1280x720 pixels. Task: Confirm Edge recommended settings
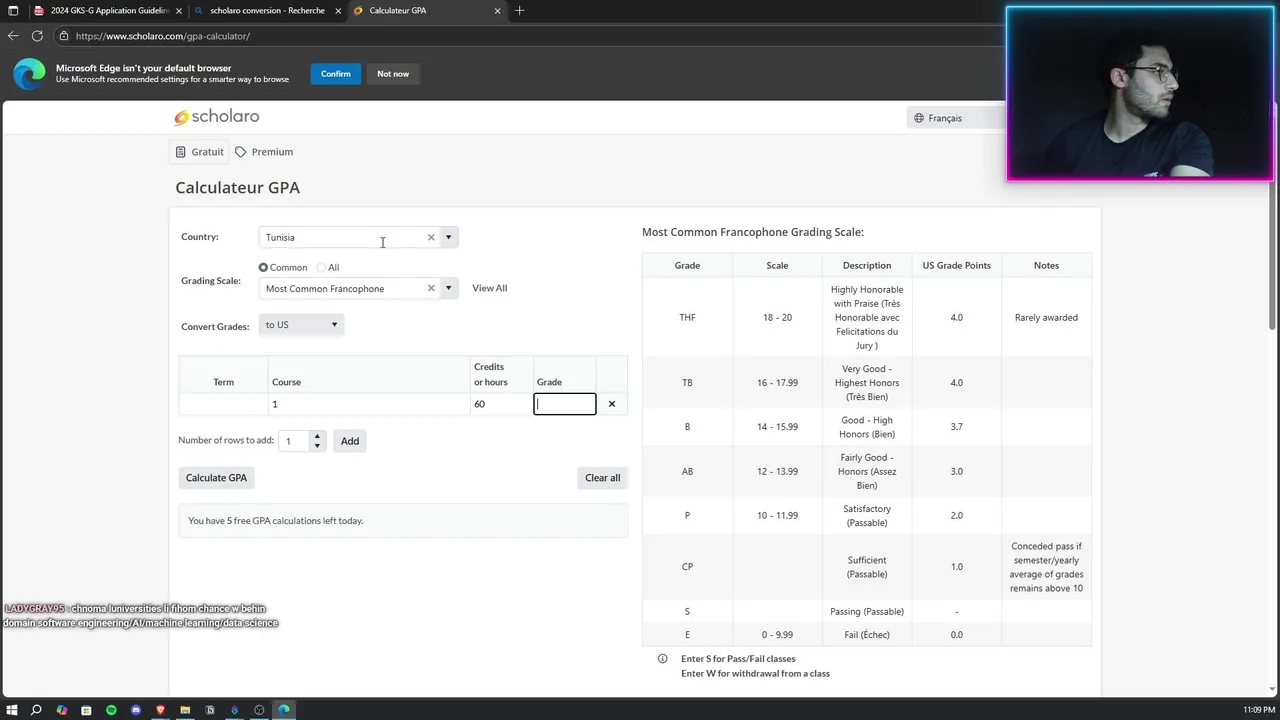(x=336, y=74)
